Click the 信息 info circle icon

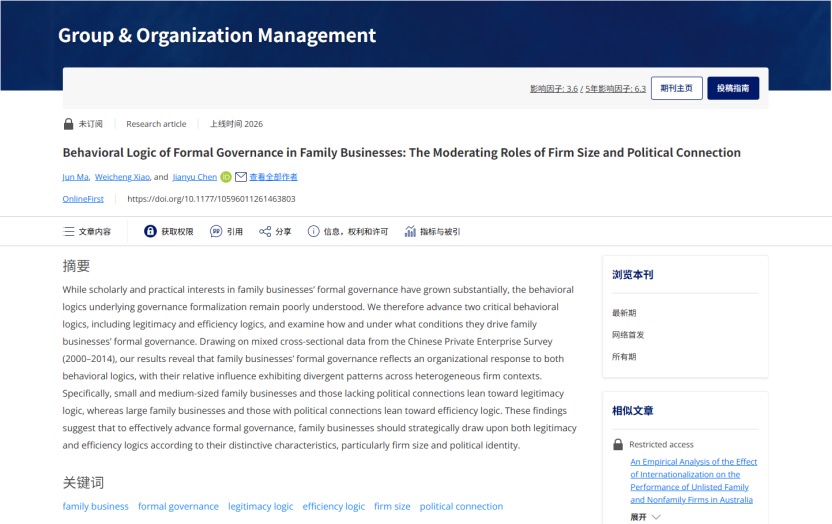click(x=314, y=231)
